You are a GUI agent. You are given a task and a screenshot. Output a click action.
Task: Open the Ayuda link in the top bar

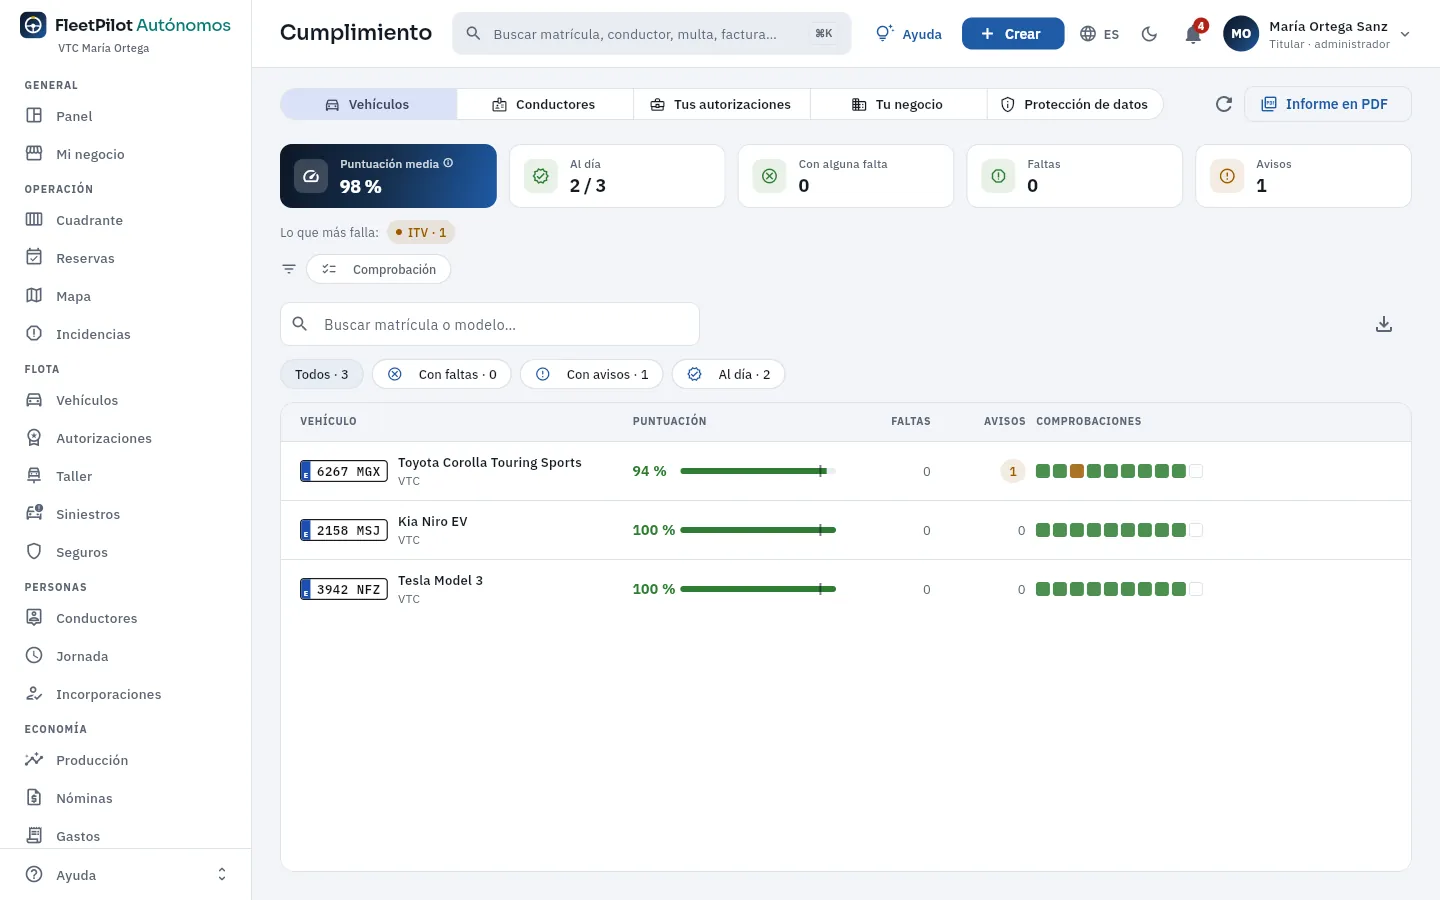[909, 34]
